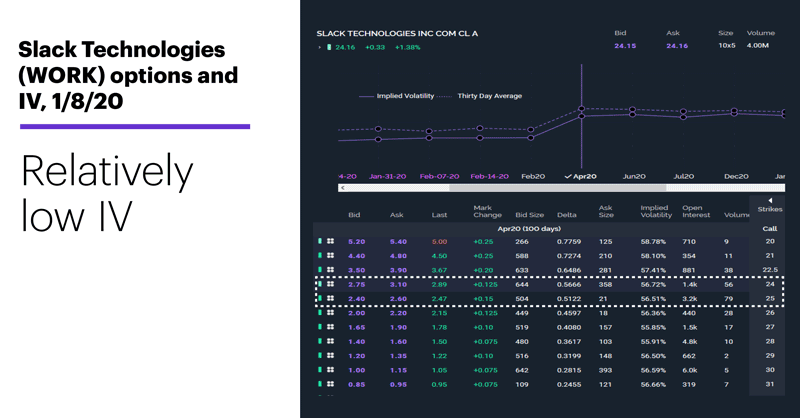Sort by the Mark Change column header

pos(487,211)
